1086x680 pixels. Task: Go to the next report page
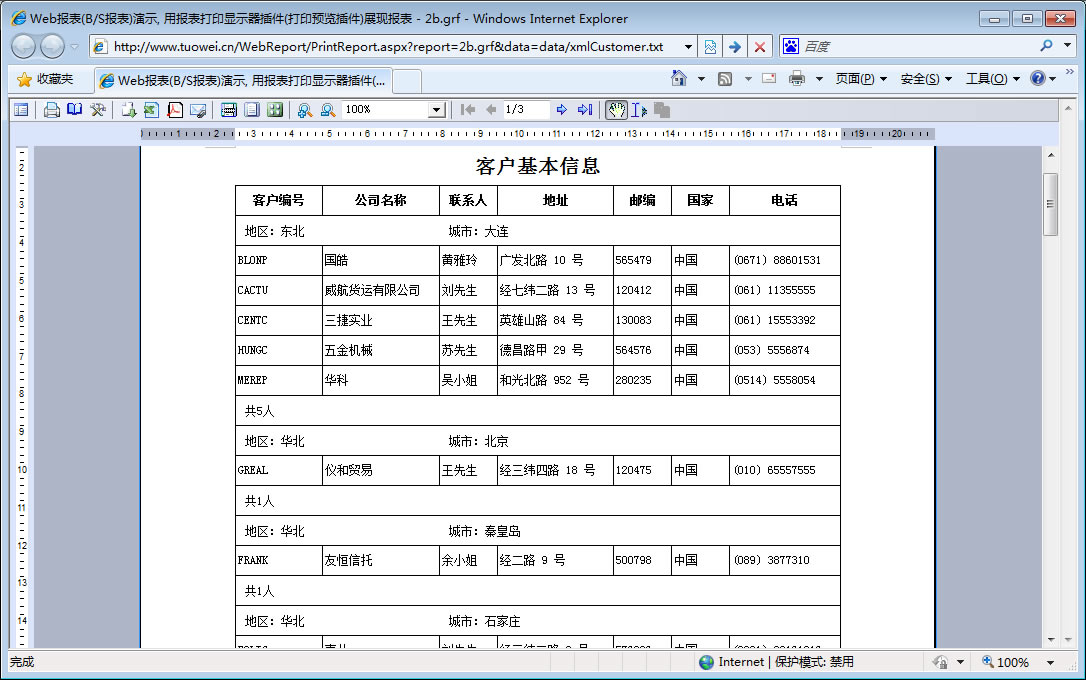pyautogui.click(x=562, y=110)
